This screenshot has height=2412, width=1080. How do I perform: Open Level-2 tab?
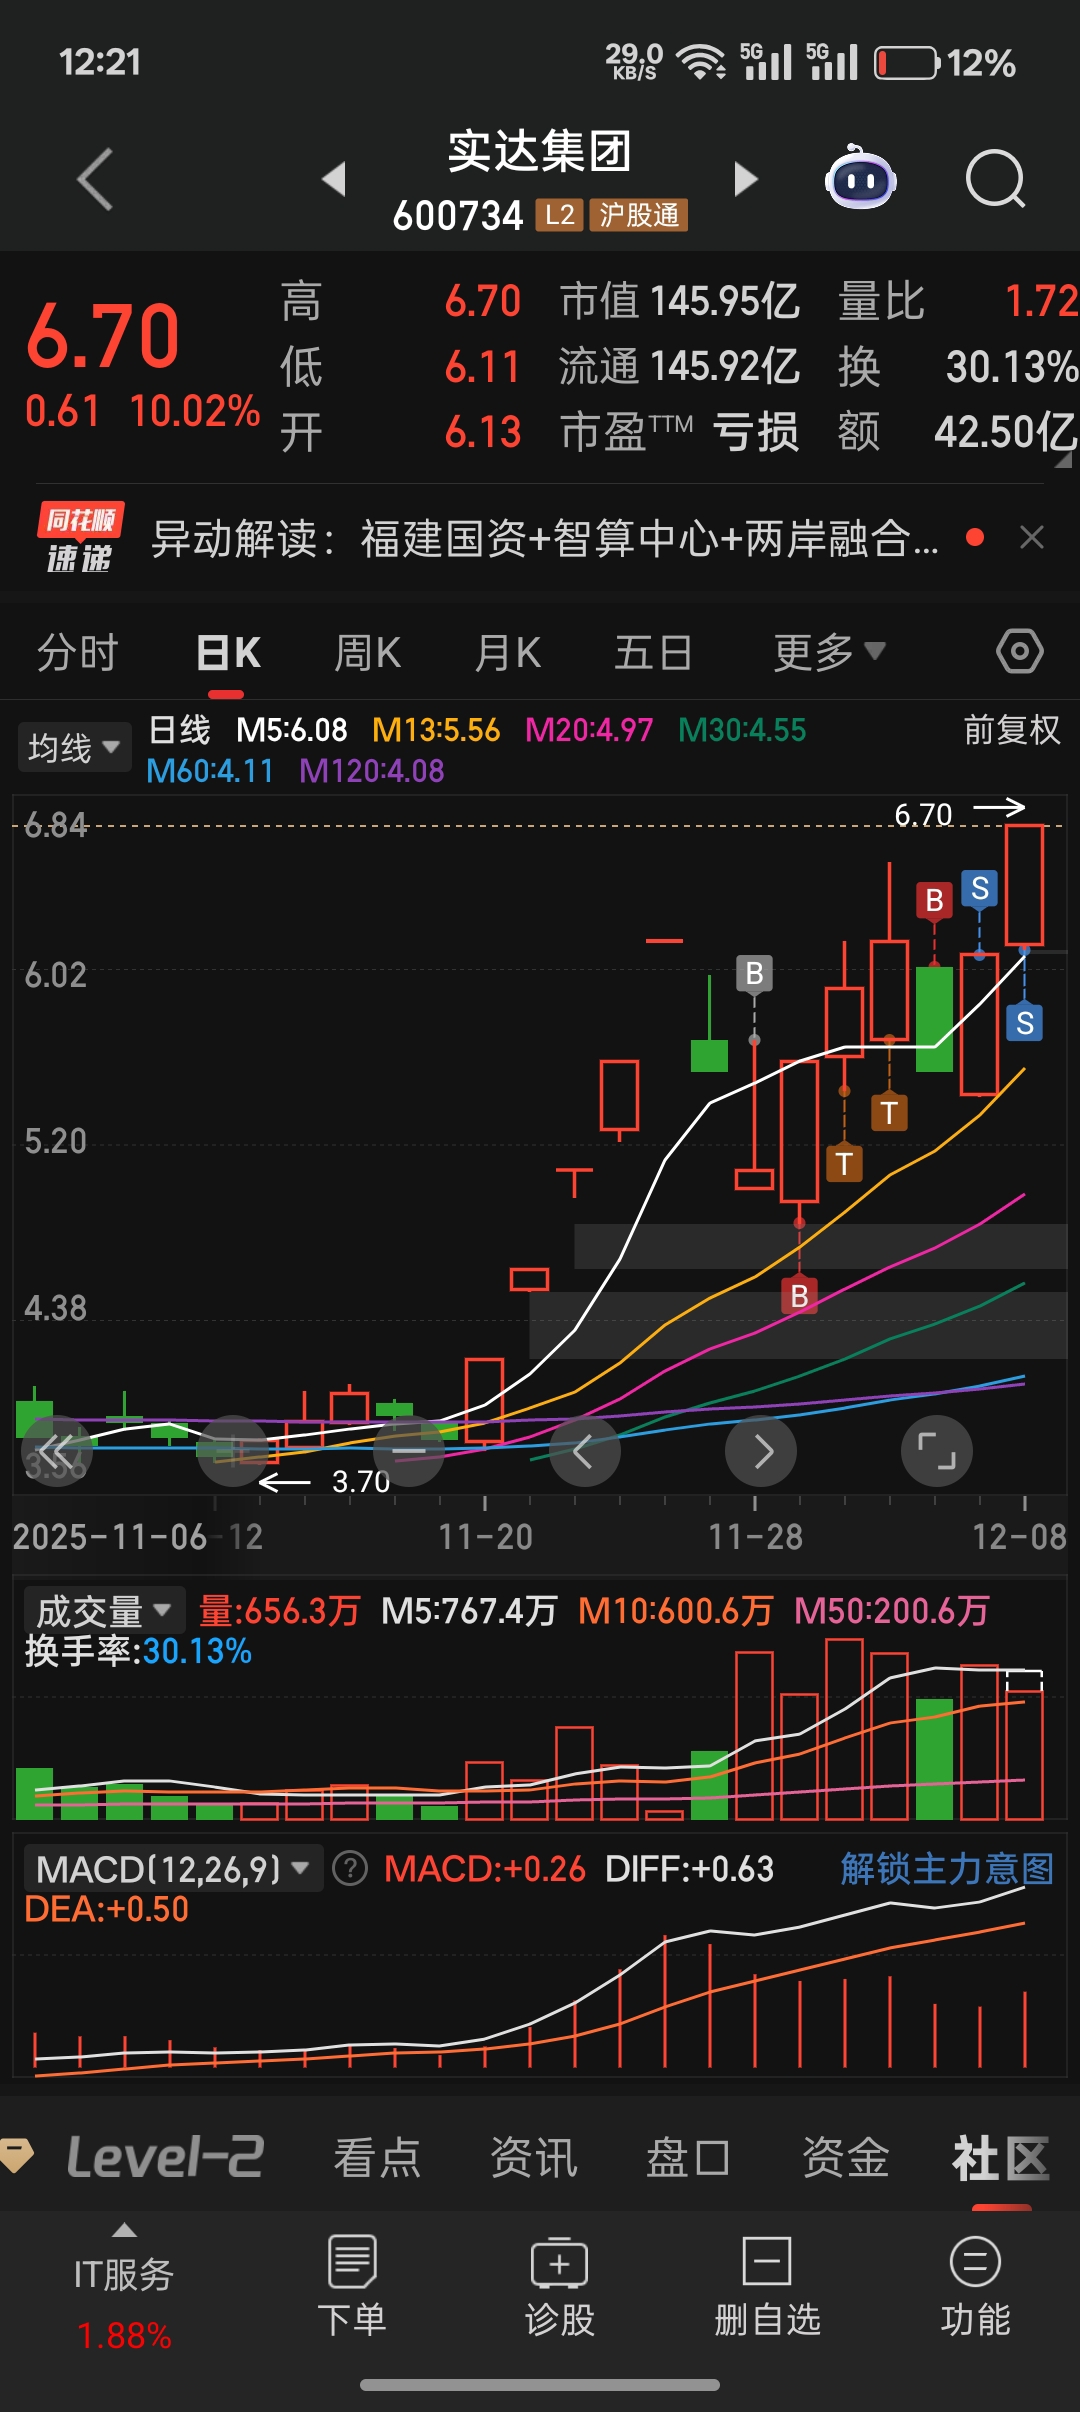165,2156
